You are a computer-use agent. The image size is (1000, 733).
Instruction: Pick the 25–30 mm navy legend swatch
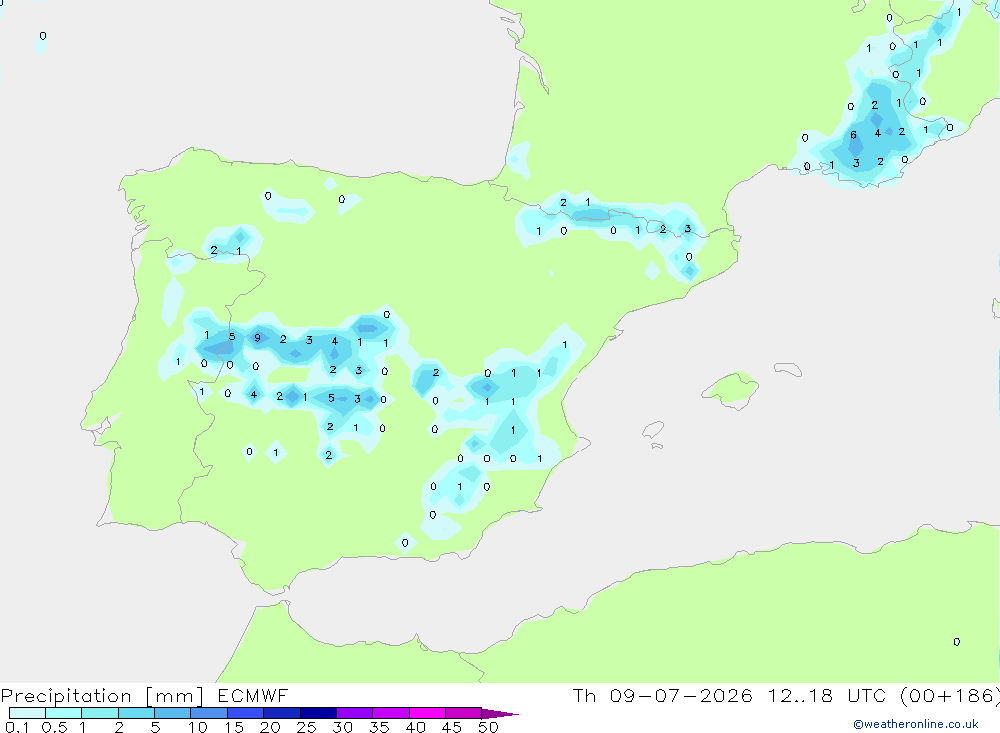click(318, 713)
